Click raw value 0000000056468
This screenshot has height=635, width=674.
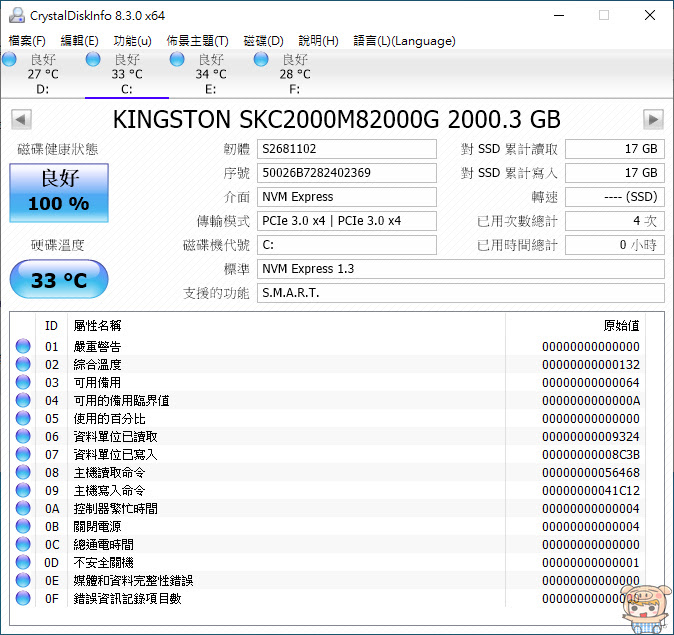591,473
